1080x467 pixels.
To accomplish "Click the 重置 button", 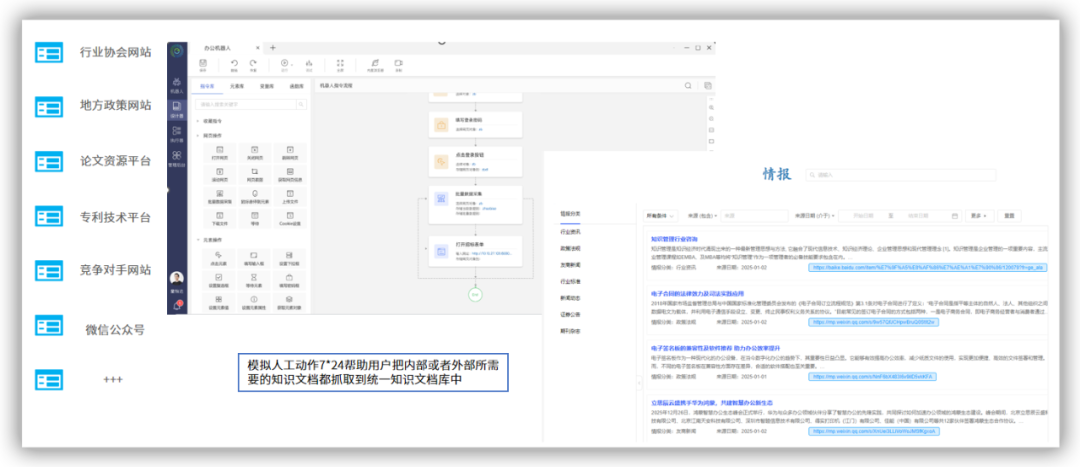I will [1009, 216].
